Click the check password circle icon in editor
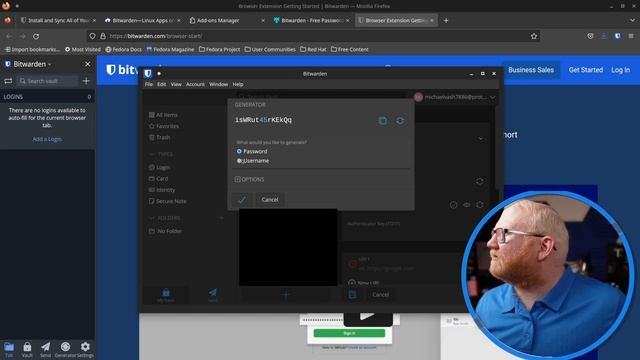This screenshot has height=360, width=640. click(x=453, y=205)
